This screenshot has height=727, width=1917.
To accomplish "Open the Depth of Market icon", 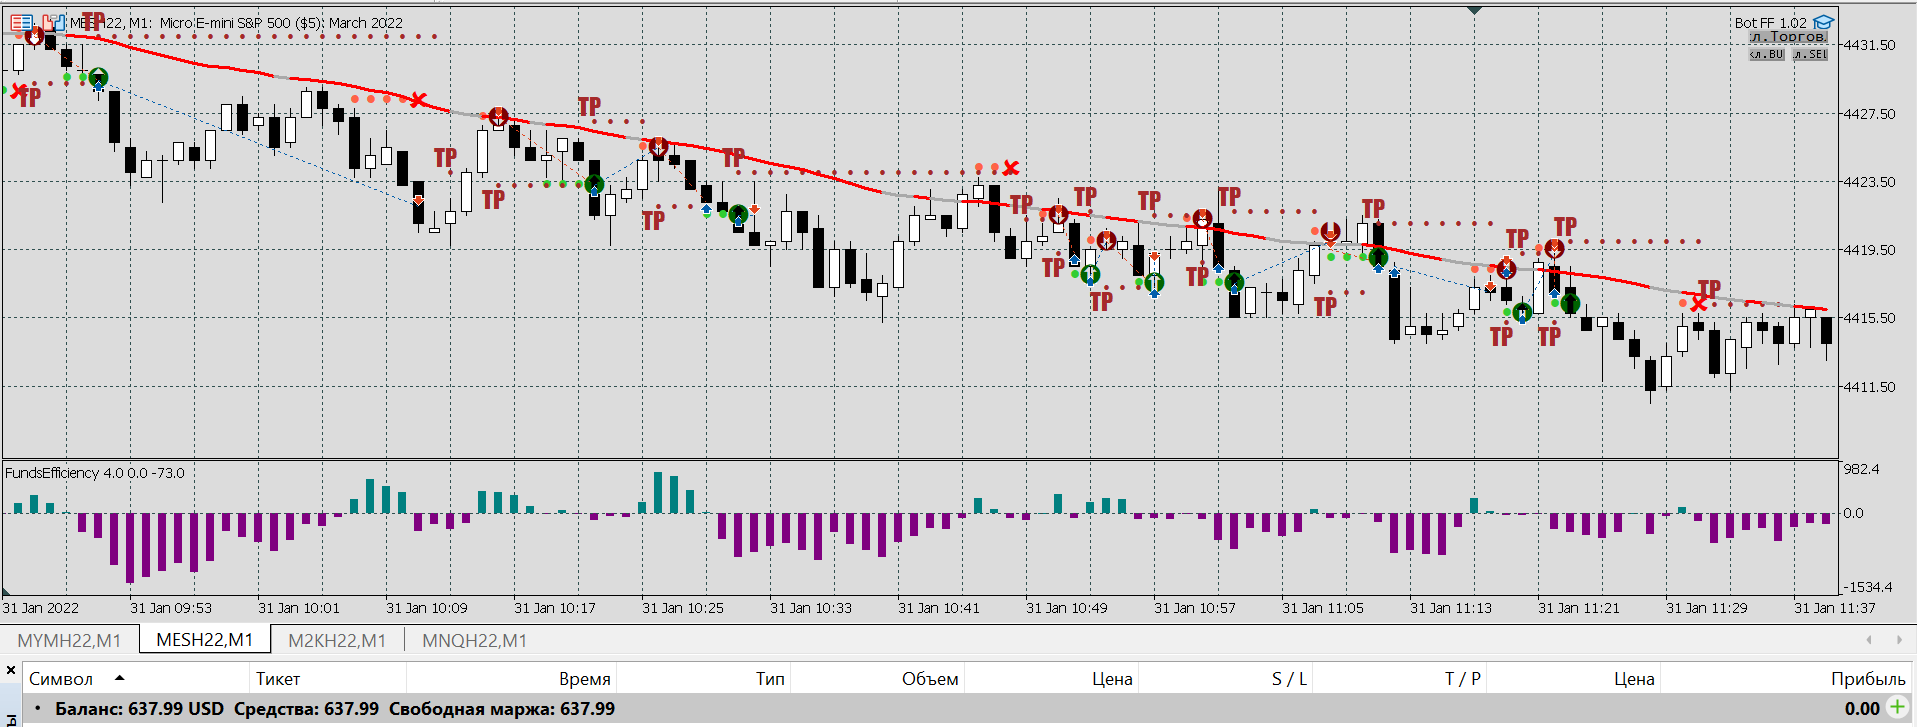I will click(53, 22).
